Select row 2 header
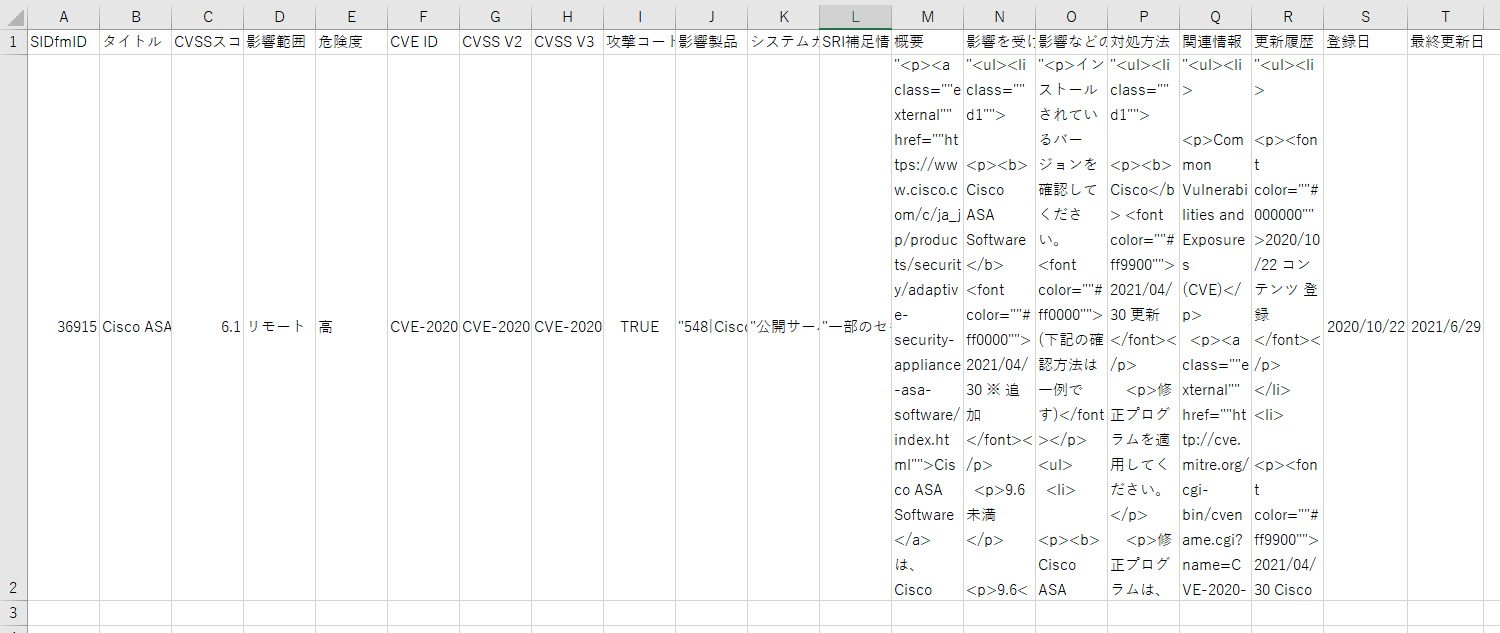 point(14,327)
